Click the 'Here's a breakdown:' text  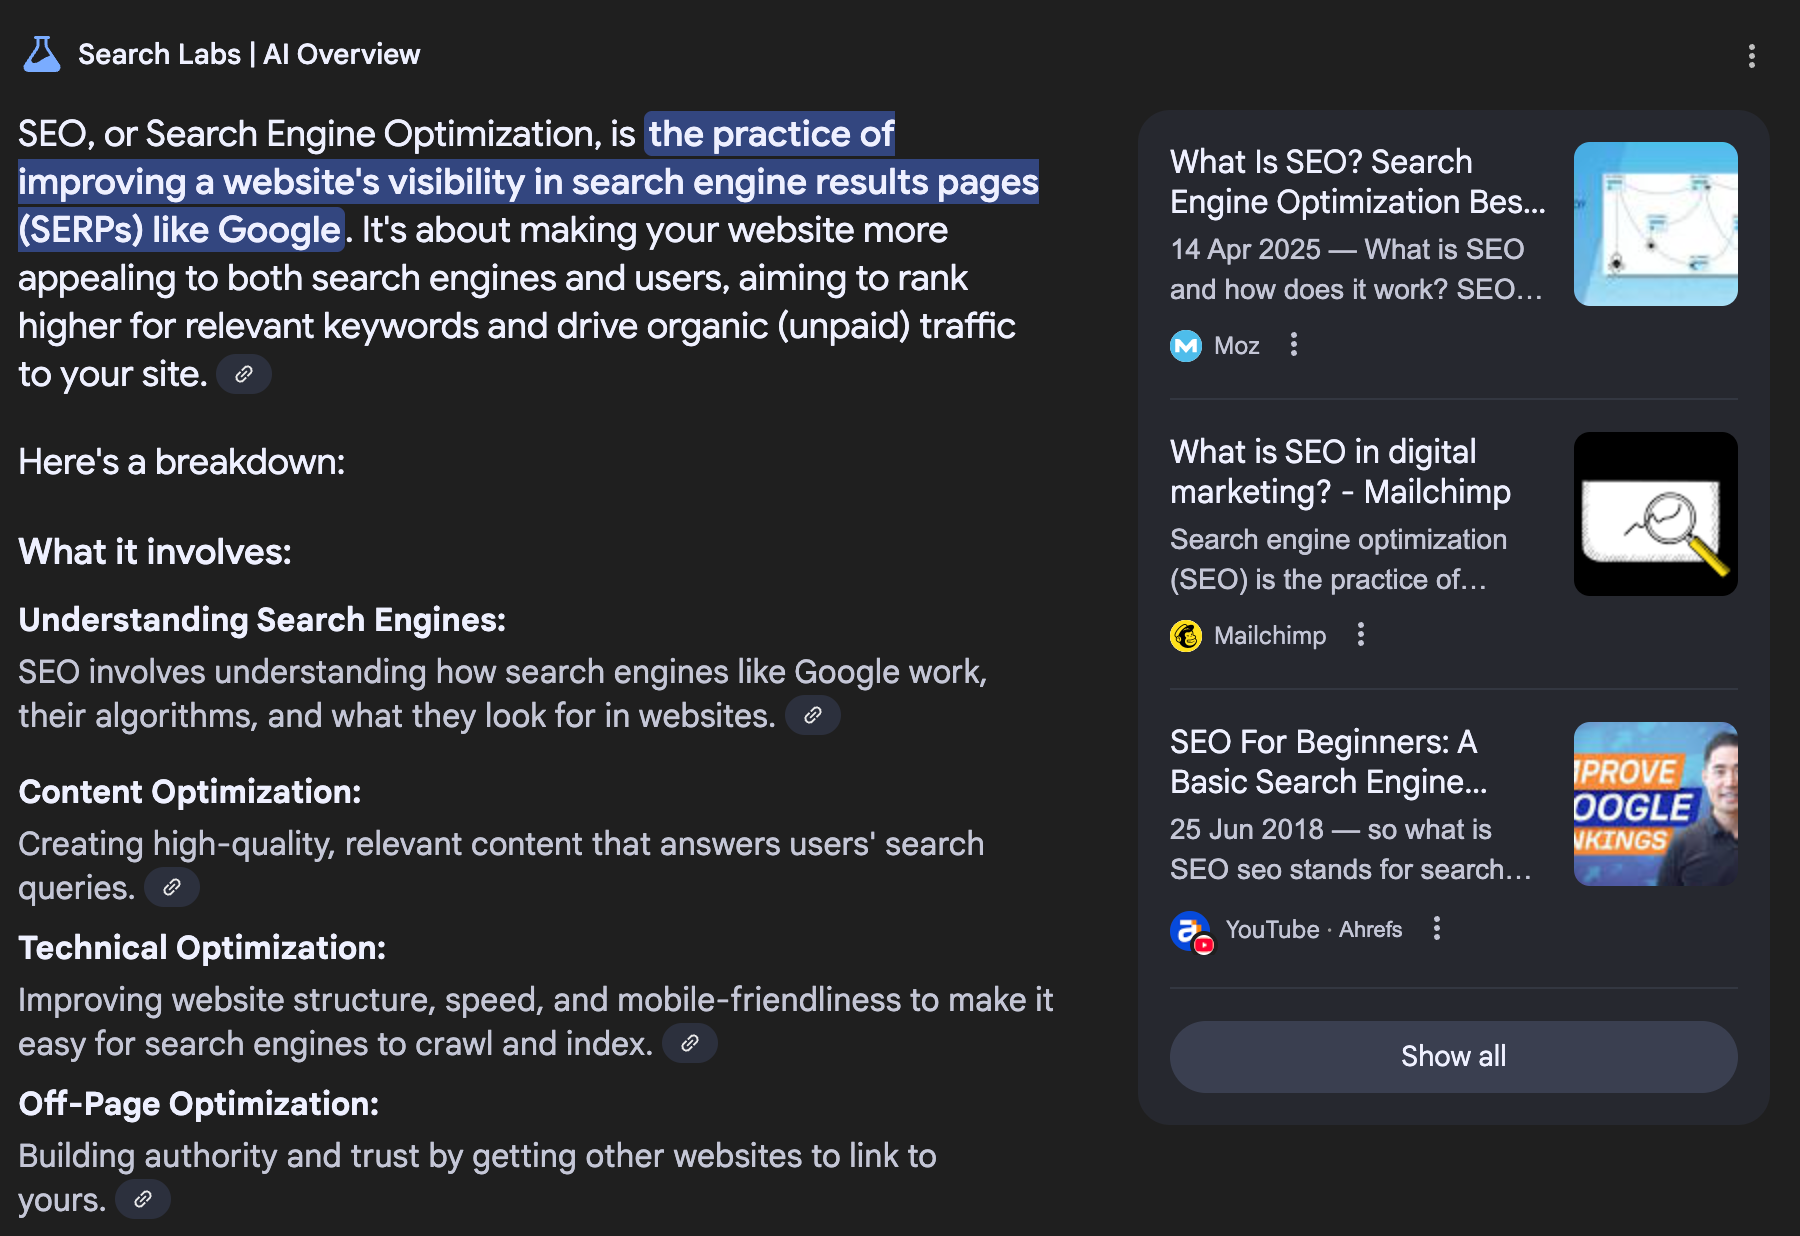[x=182, y=462]
